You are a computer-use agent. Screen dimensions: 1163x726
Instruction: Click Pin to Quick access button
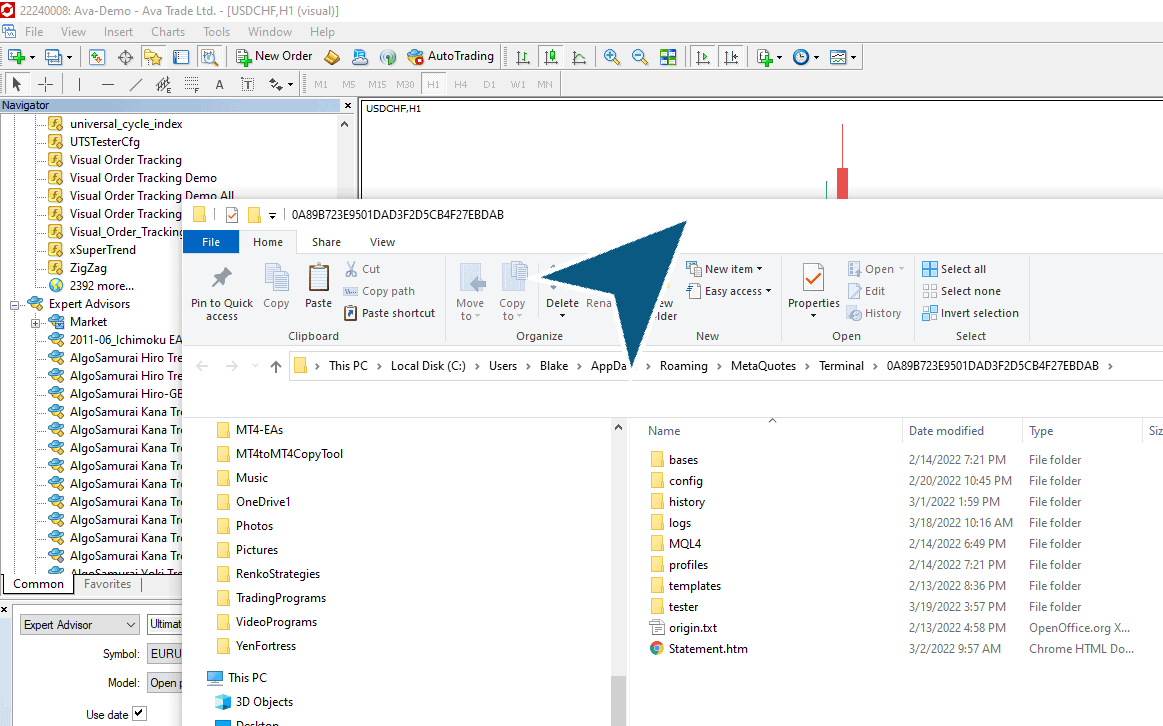pos(222,293)
